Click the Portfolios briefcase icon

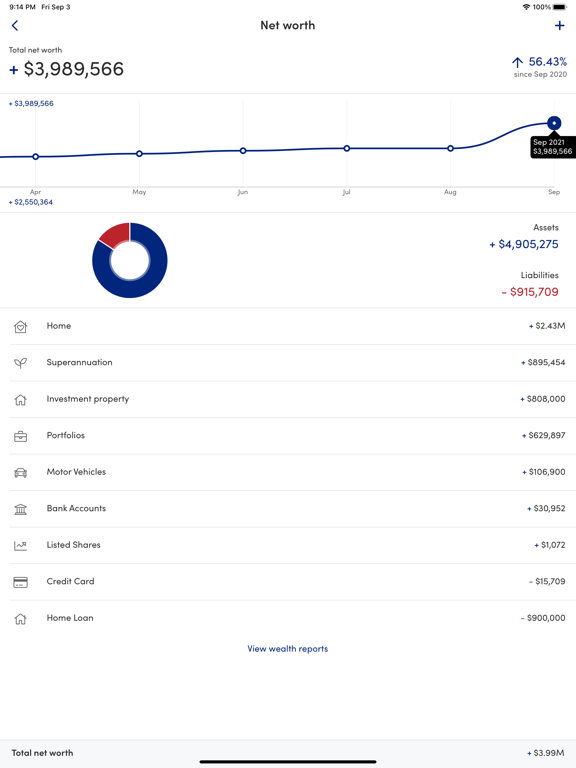(21, 436)
